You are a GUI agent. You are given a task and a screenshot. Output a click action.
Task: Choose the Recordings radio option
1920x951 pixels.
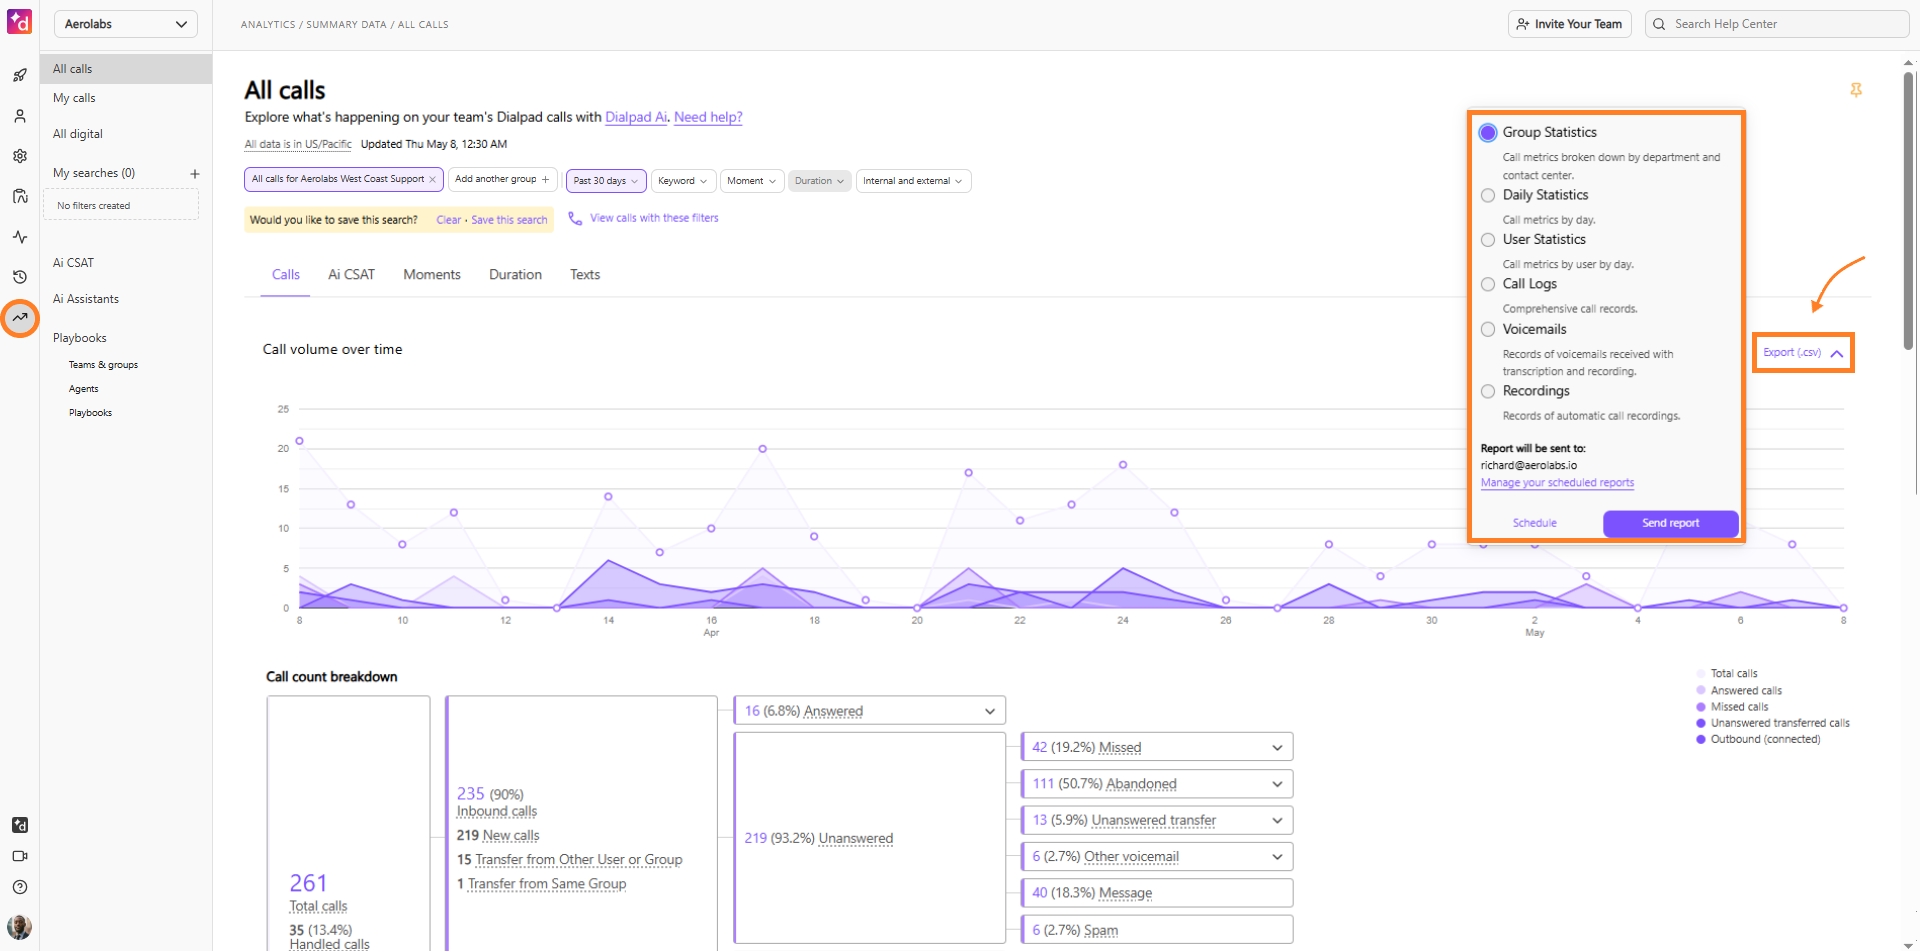1488,392
